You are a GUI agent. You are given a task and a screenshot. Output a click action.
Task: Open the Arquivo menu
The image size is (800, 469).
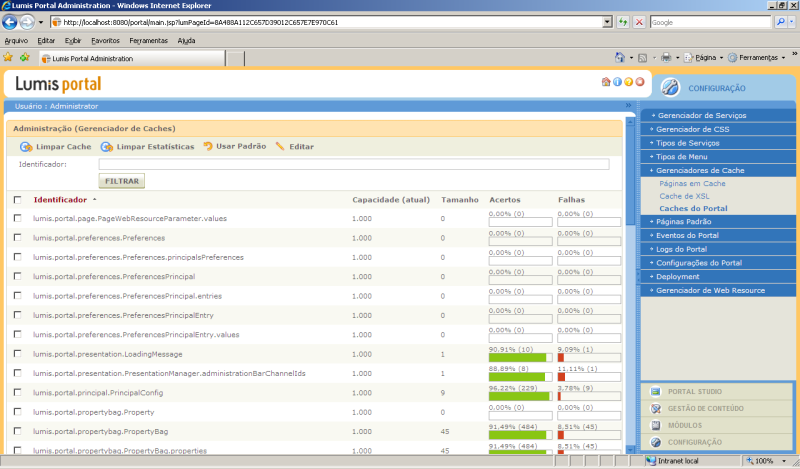[x=16, y=40]
